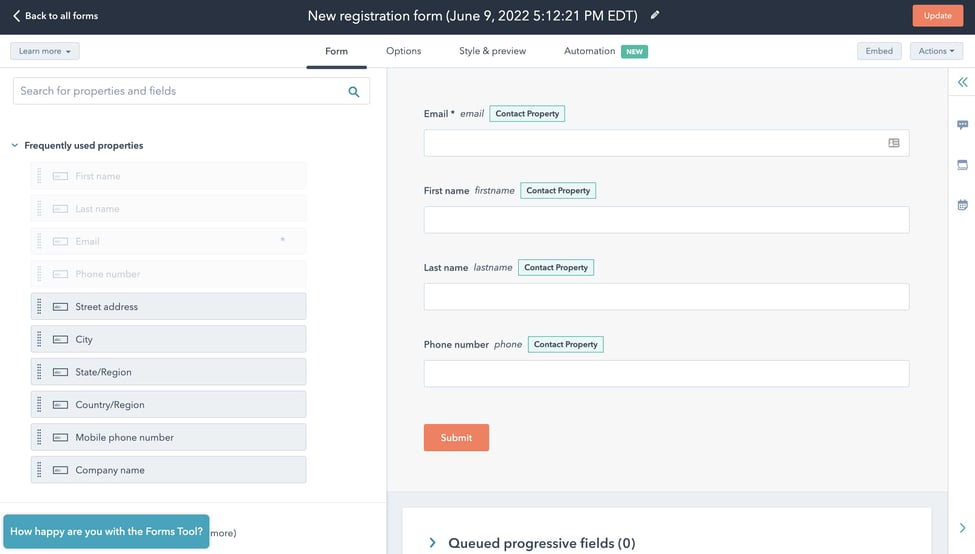Screen dimensions: 975x554
Task: Expand Queued progressive fields section
Action: [x=432, y=543]
